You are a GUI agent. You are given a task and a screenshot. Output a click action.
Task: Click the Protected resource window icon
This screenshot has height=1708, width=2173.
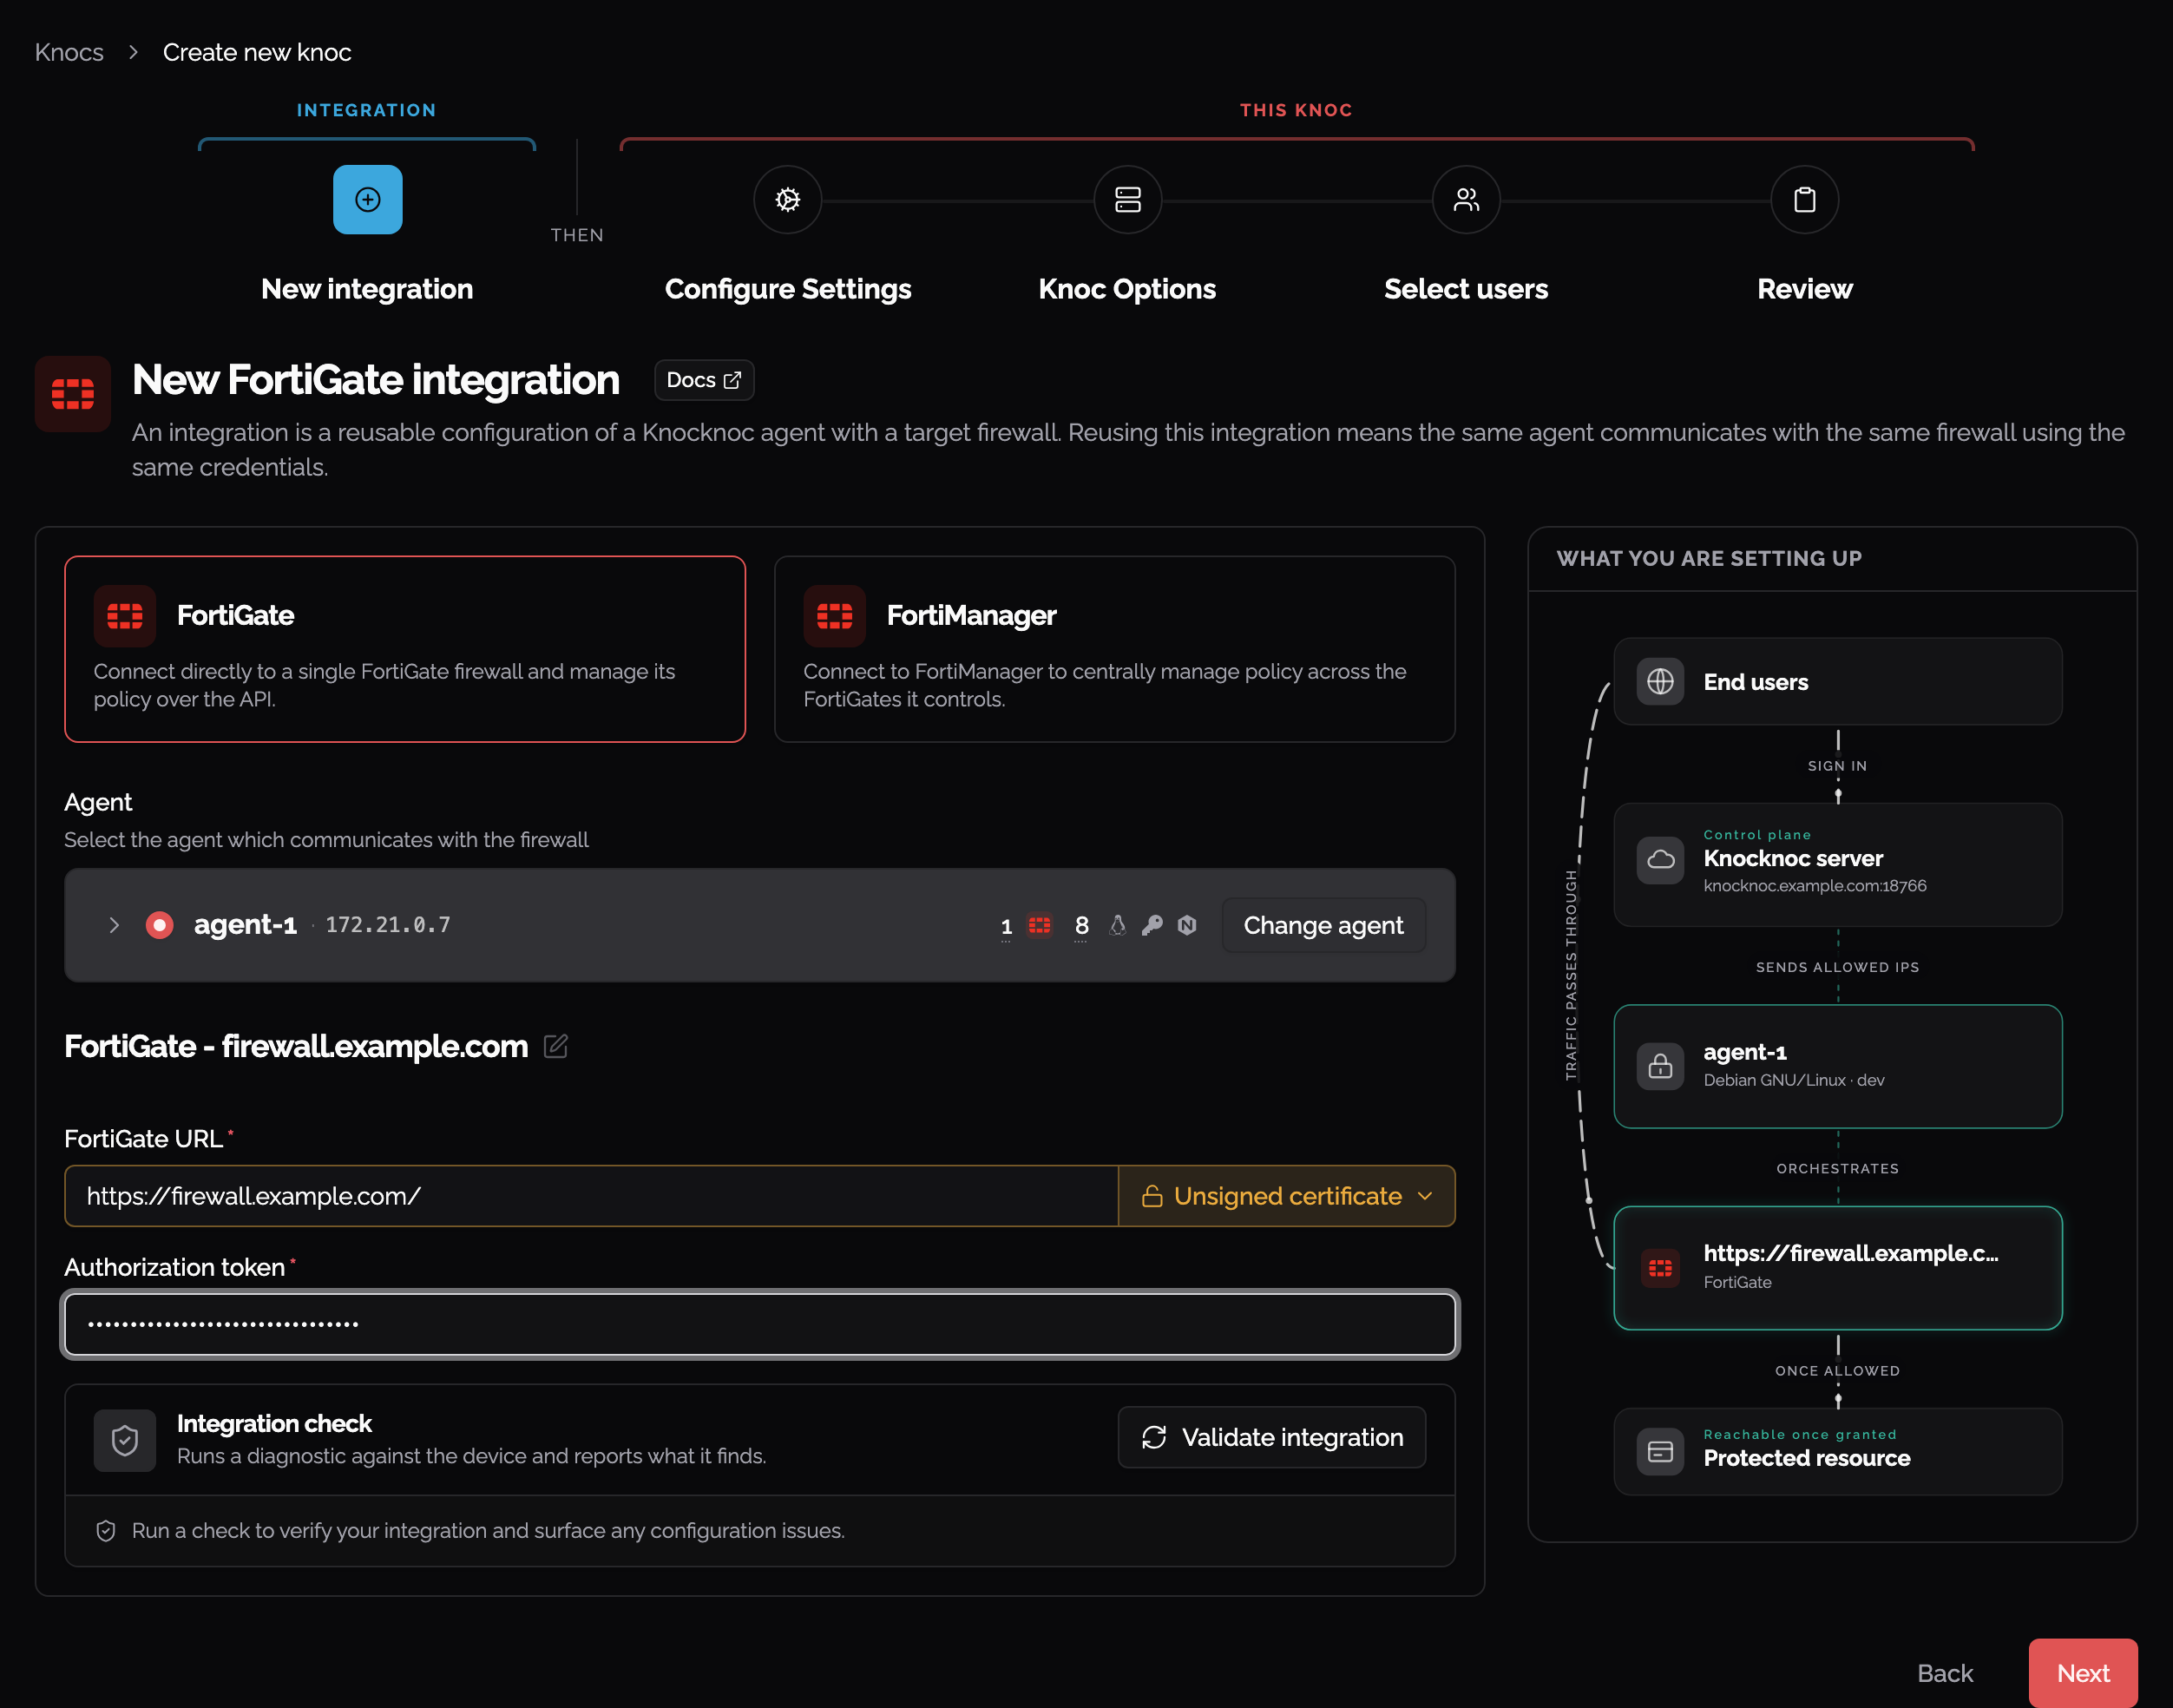1660,1452
